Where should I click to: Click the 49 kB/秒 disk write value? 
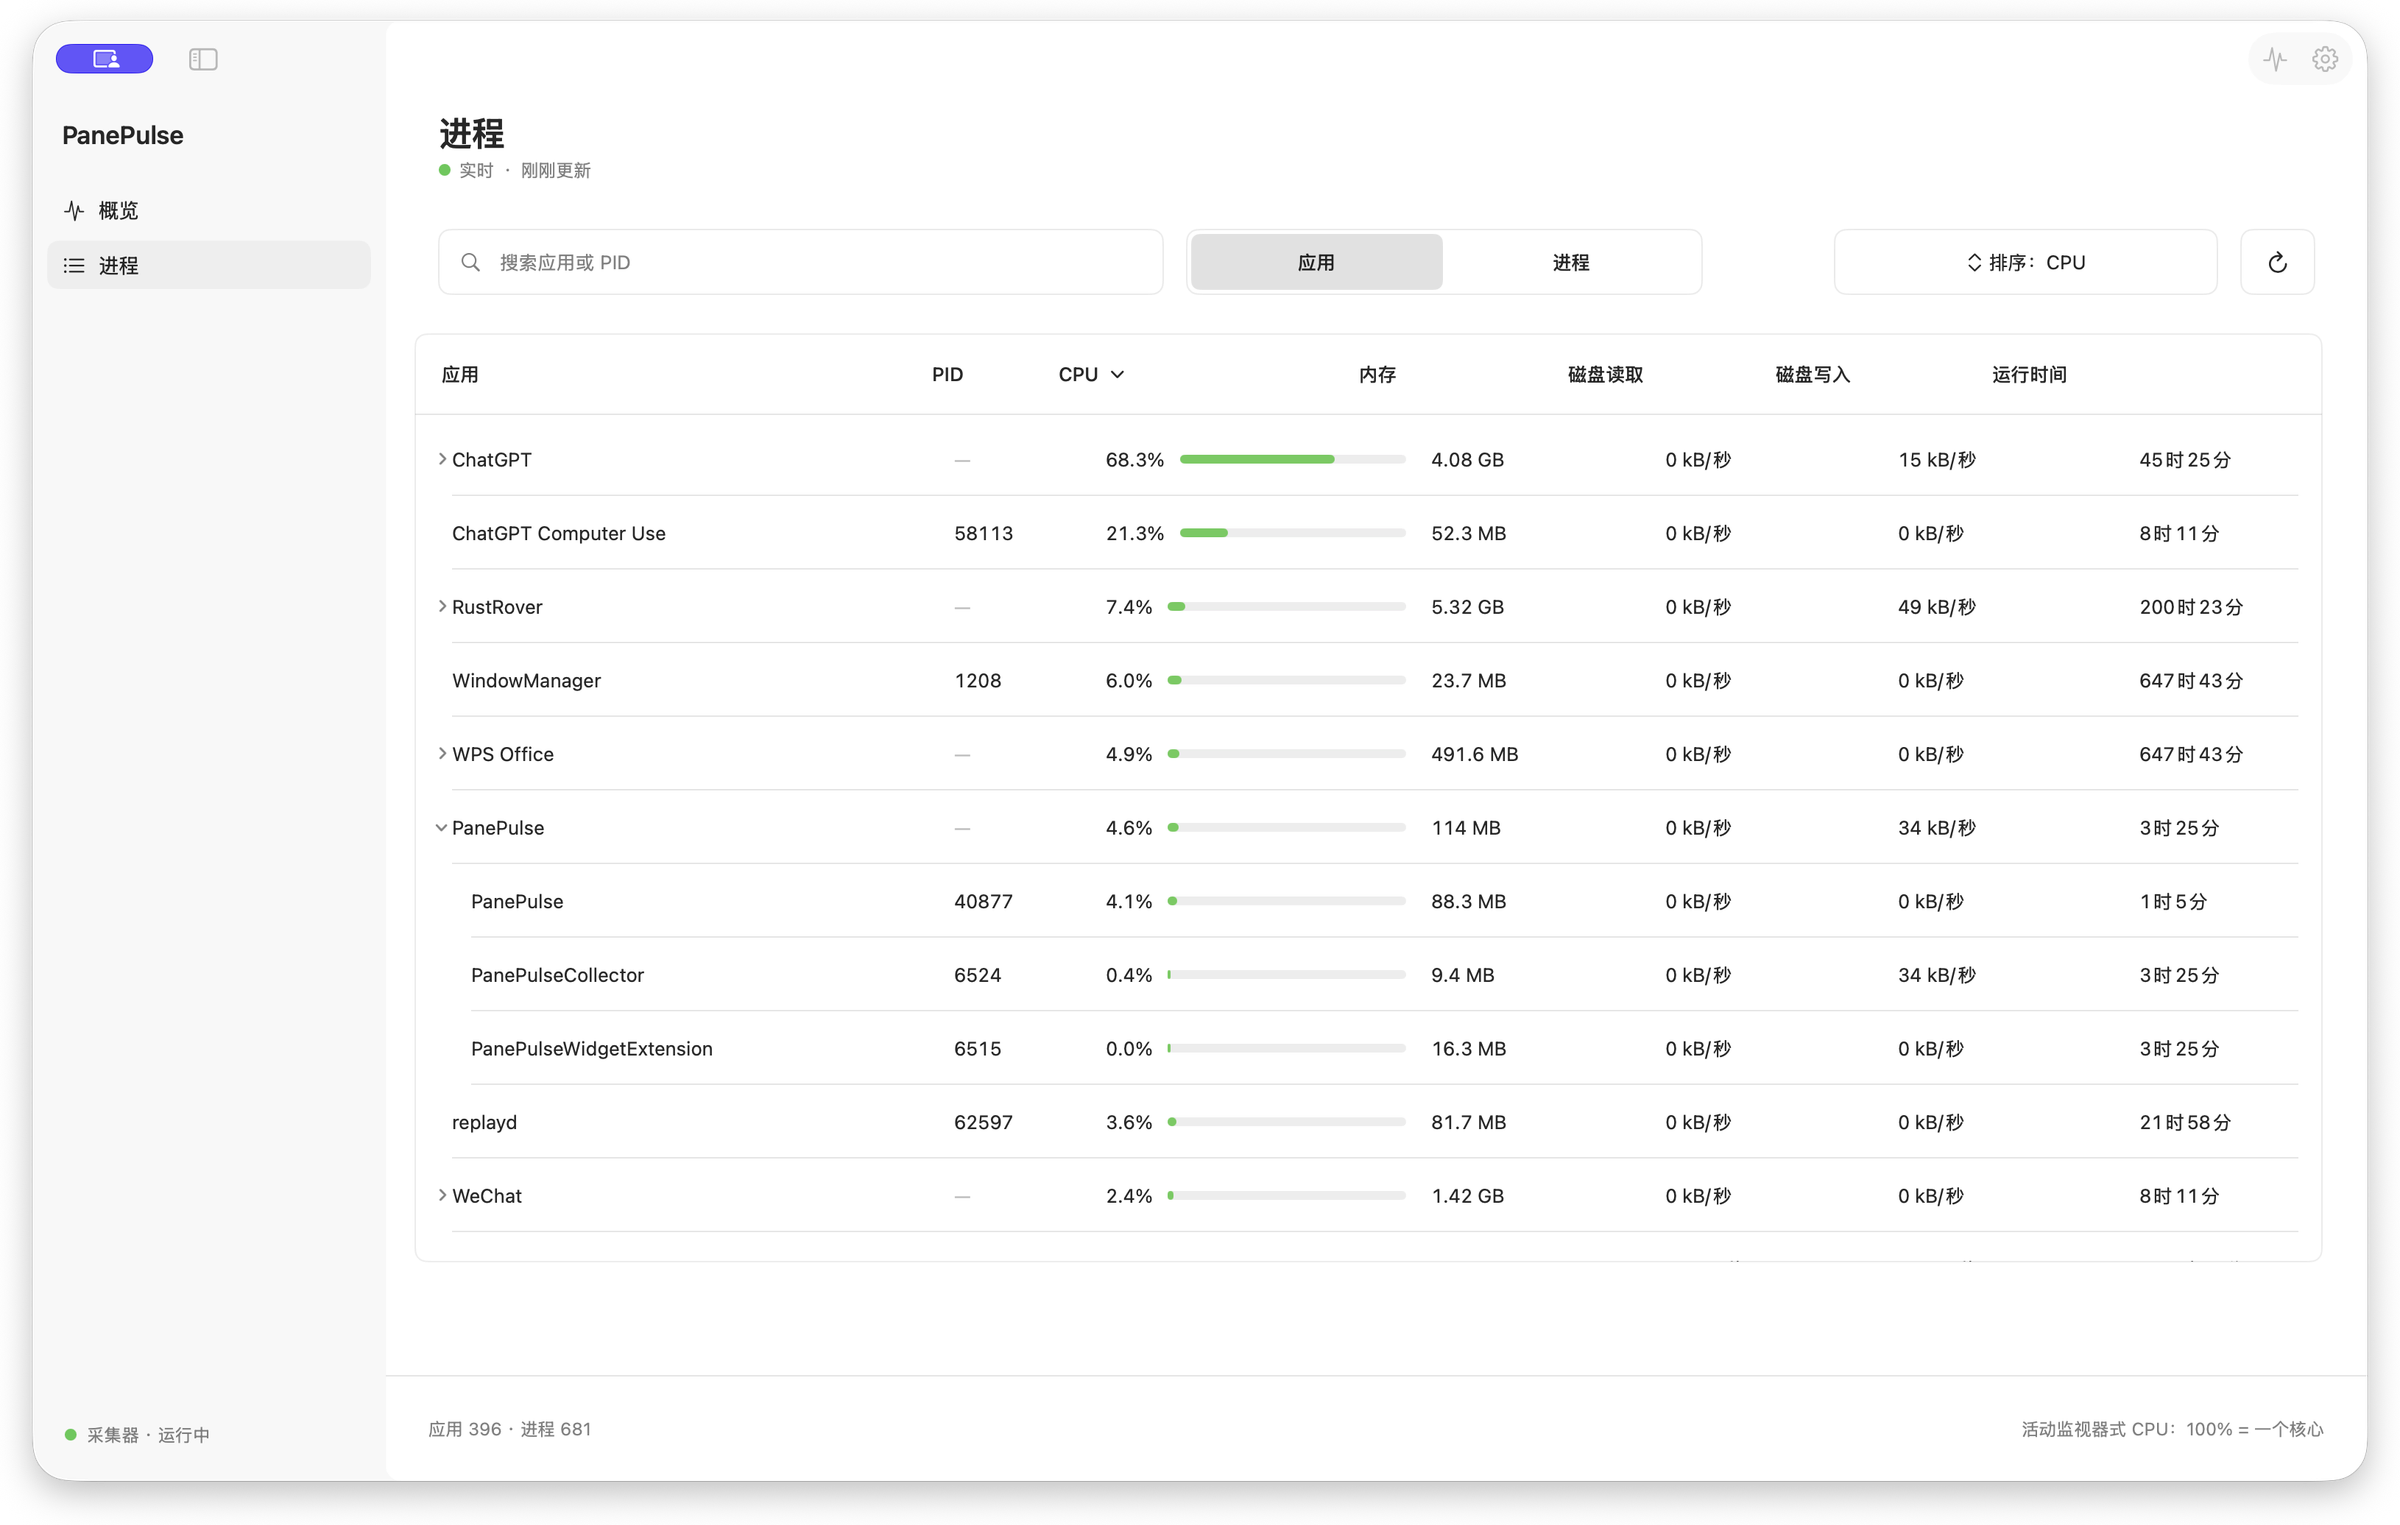pos(1936,606)
